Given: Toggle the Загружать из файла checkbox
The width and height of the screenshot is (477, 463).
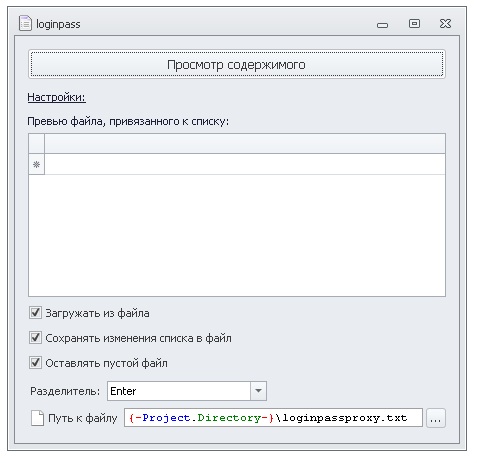Looking at the screenshot, I should pos(35,313).
